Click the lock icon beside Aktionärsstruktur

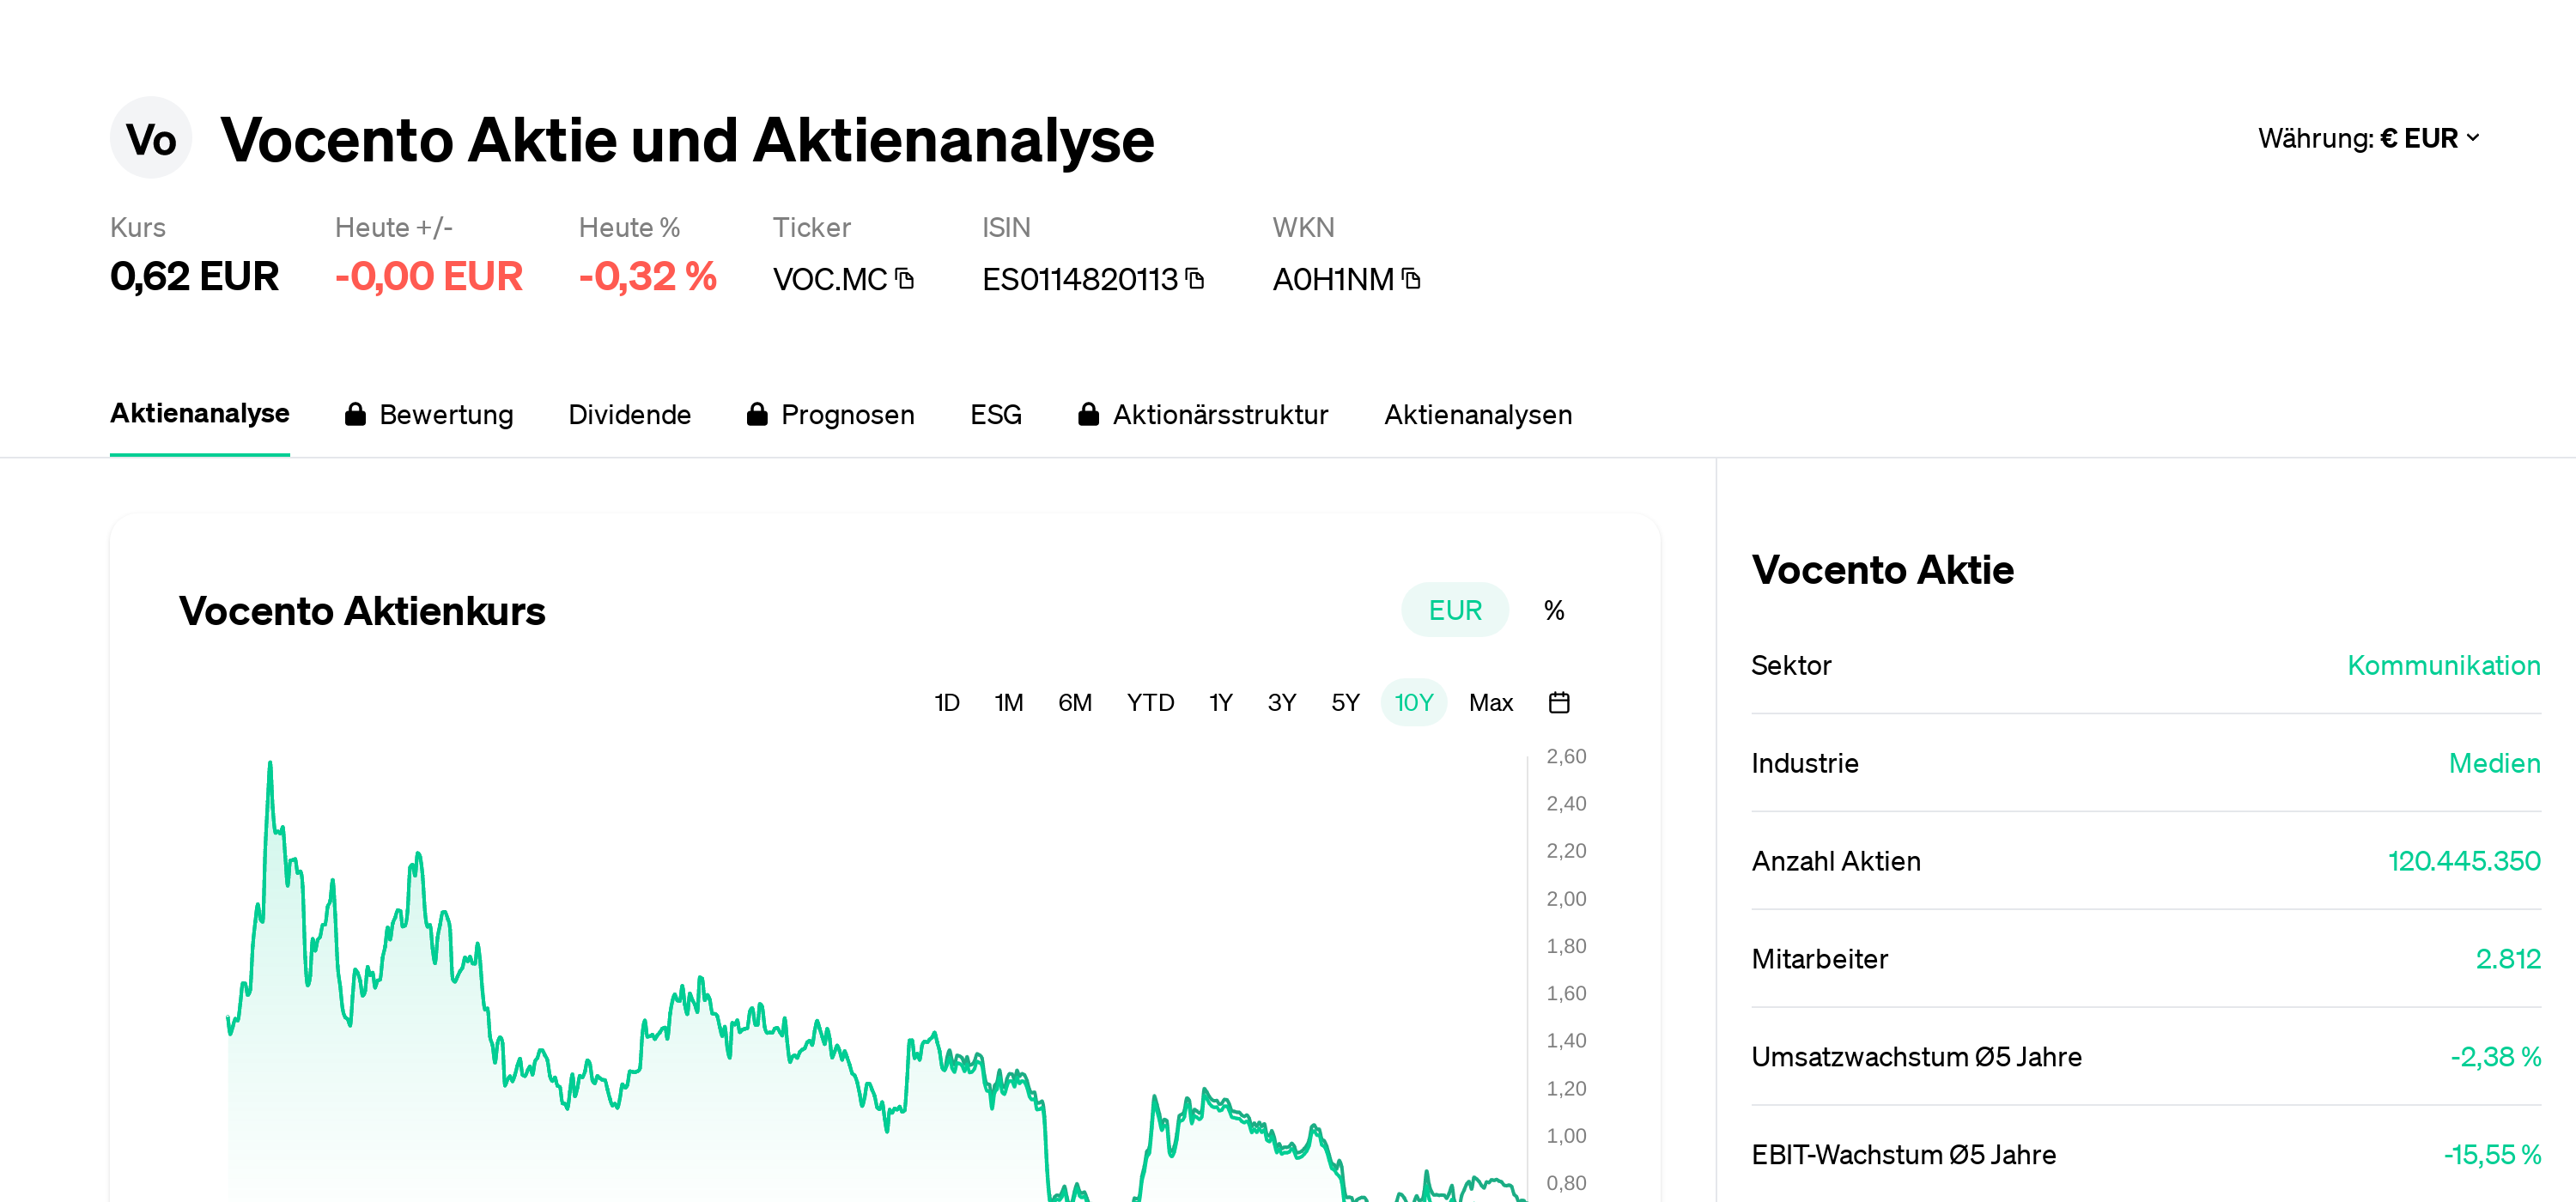[x=1089, y=414]
